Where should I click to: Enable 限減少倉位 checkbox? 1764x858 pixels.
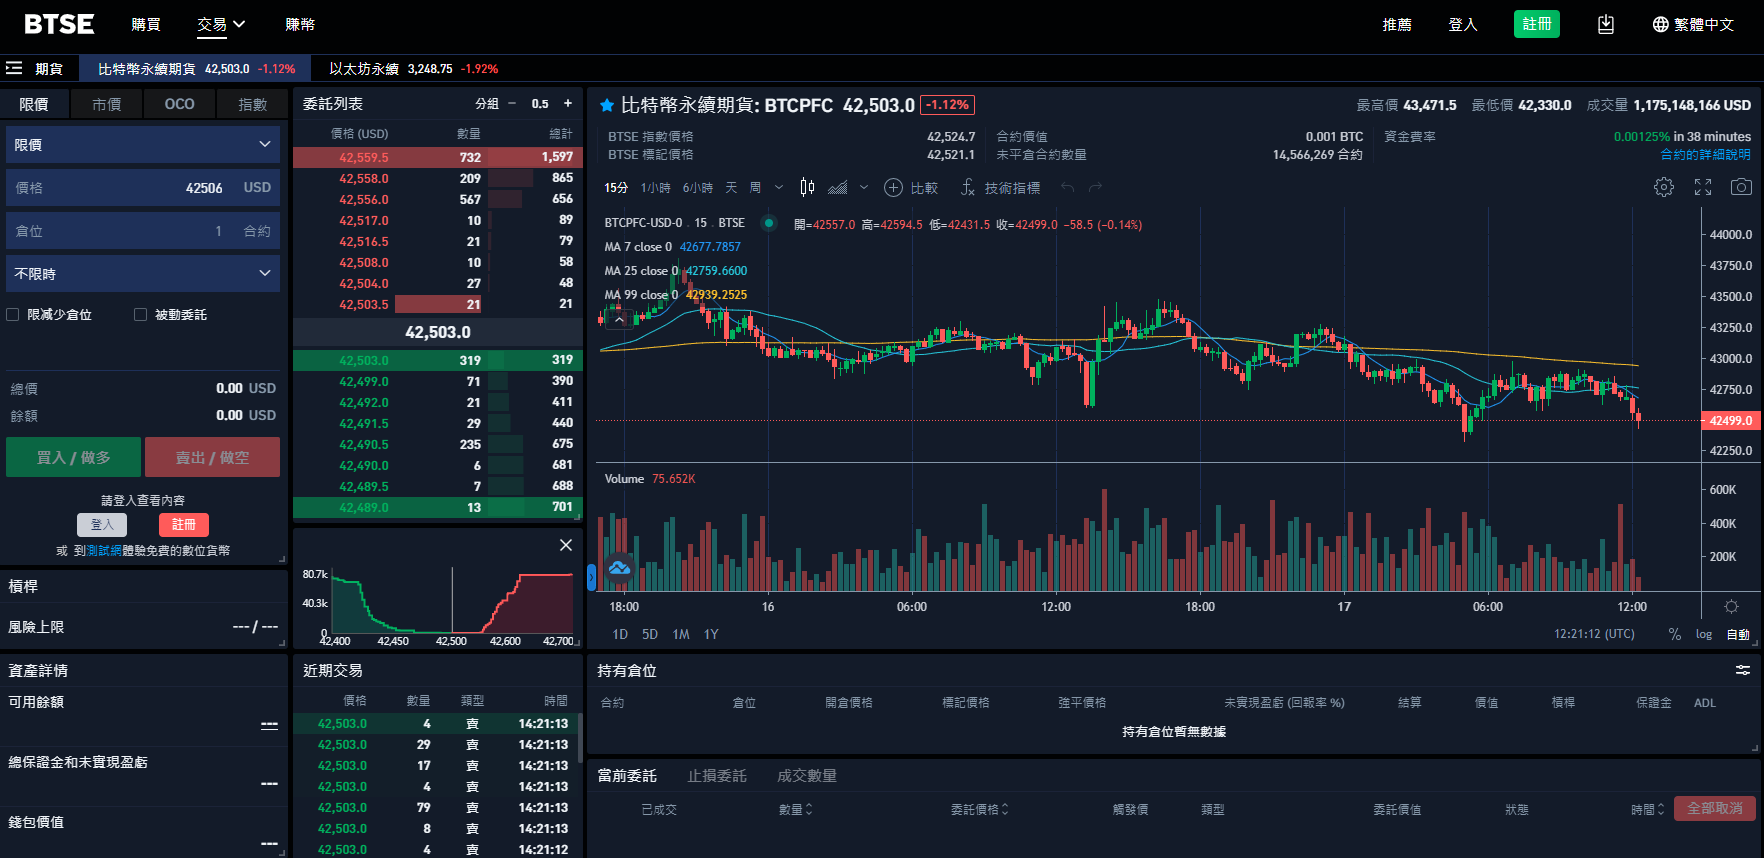coord(13,314)
